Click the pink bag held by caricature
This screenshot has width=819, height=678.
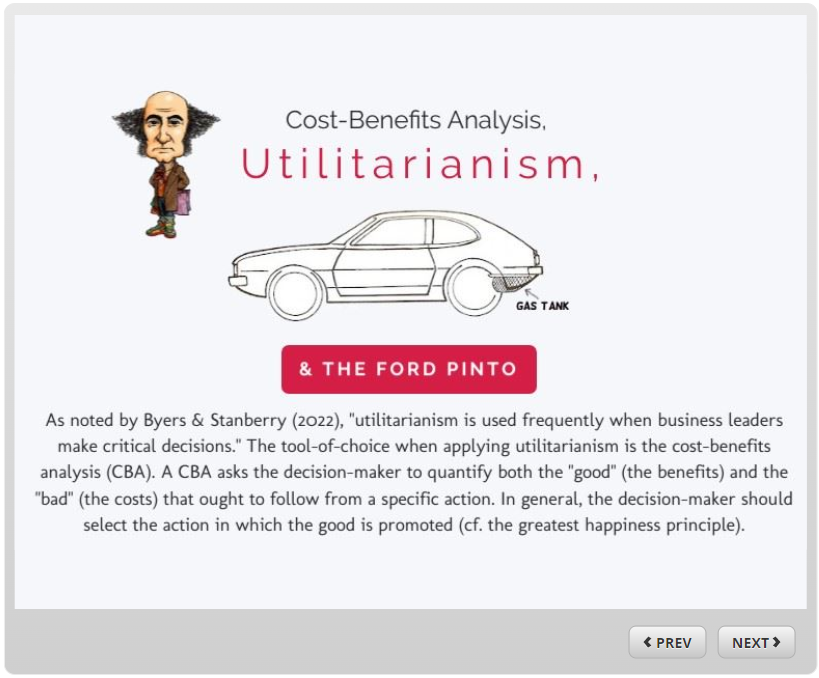click(x=183, y=202)
